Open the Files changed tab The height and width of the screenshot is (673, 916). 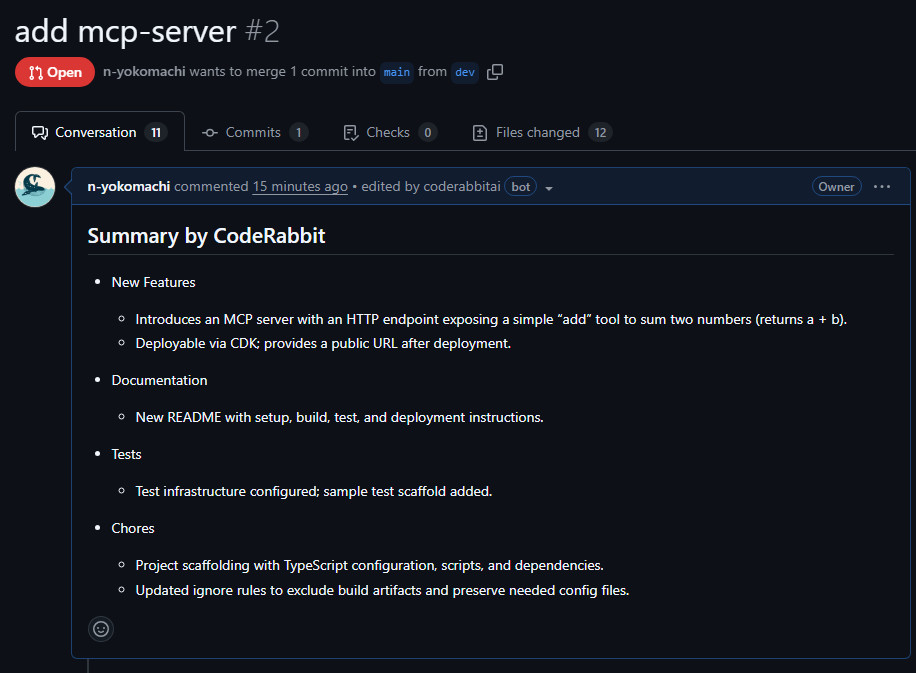point(542,133)
